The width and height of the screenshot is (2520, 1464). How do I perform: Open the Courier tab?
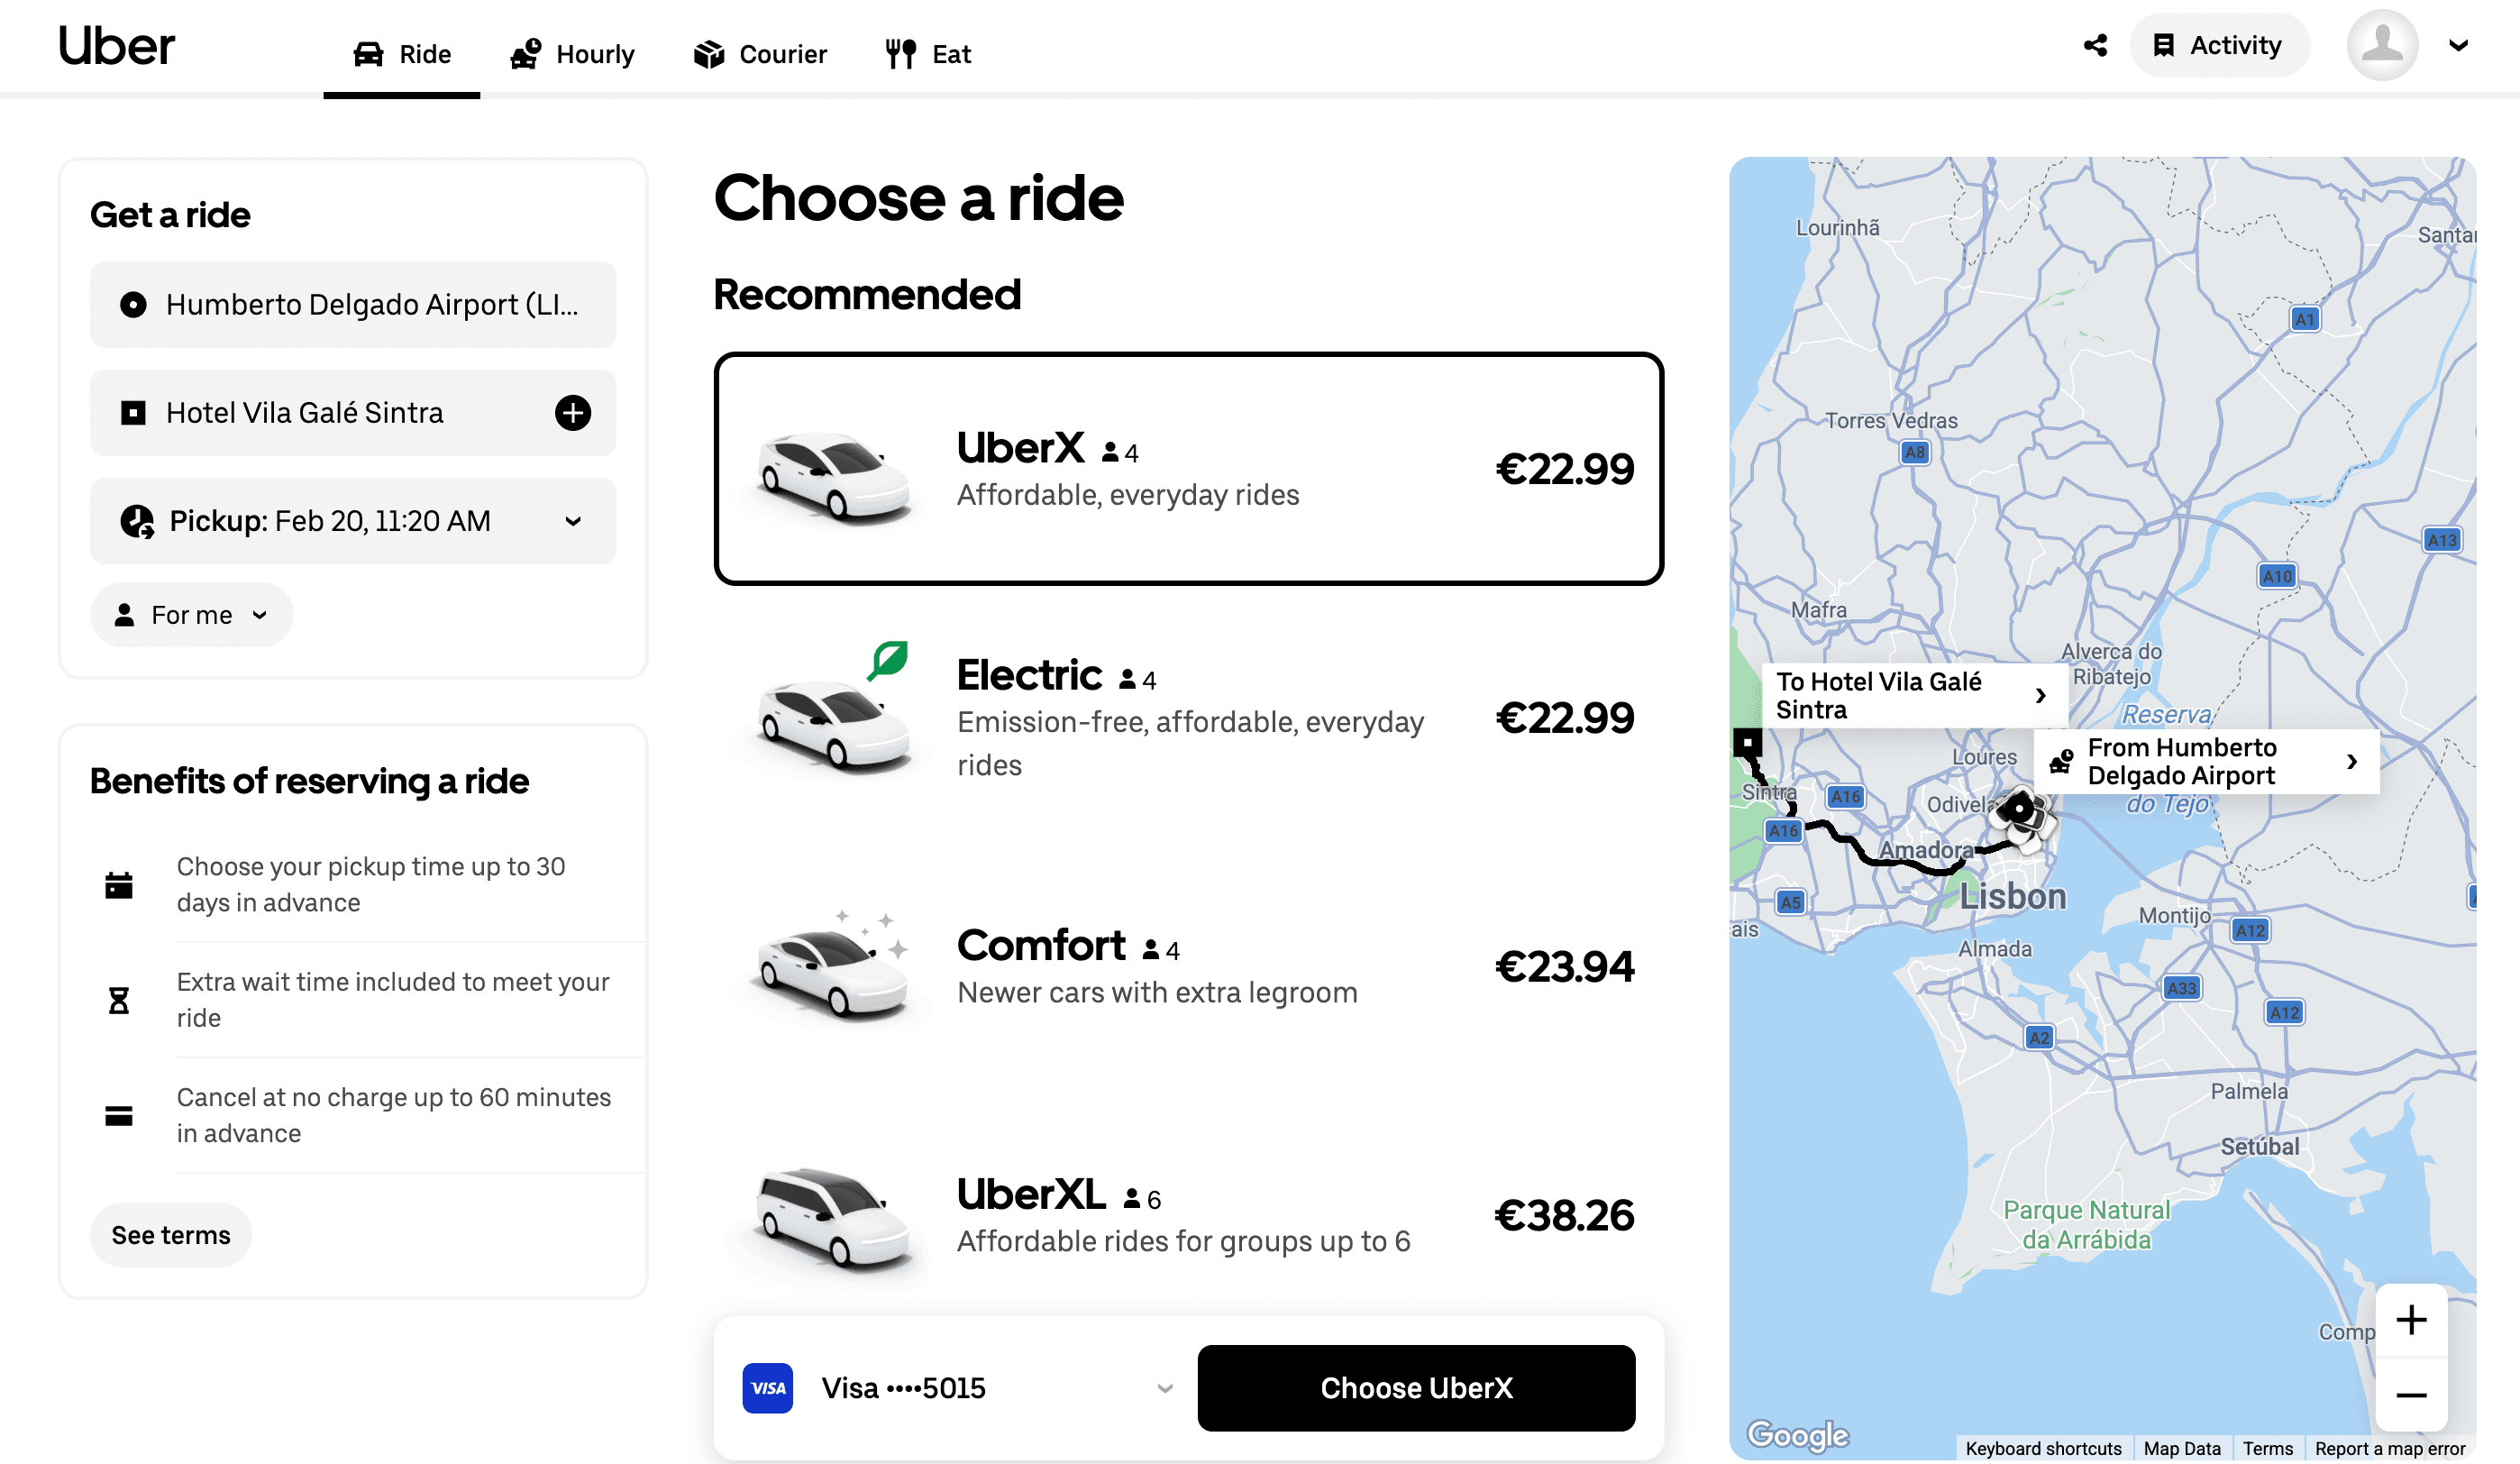(x=760, y=54)
